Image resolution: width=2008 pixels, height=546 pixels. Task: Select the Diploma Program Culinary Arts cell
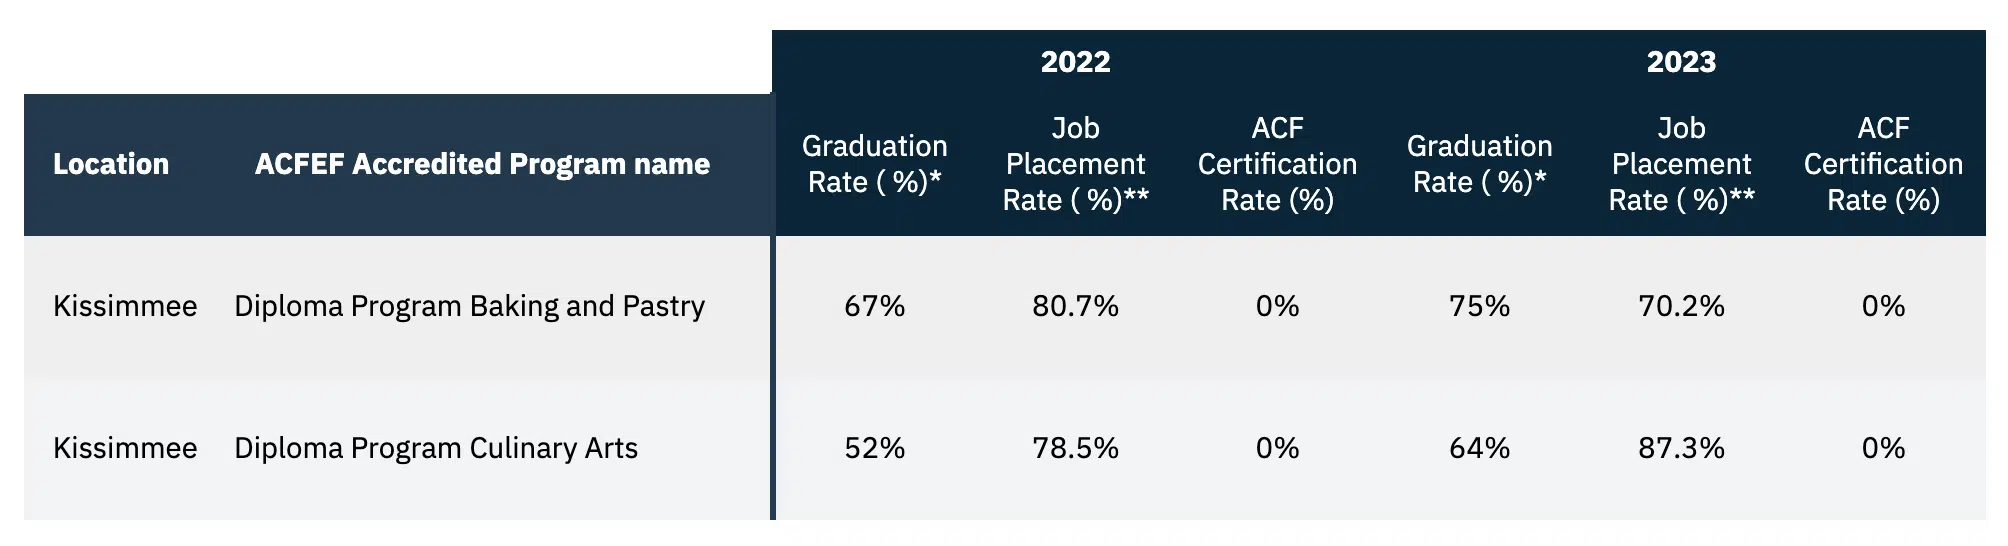pyautogui.click(x=436, y=448)
